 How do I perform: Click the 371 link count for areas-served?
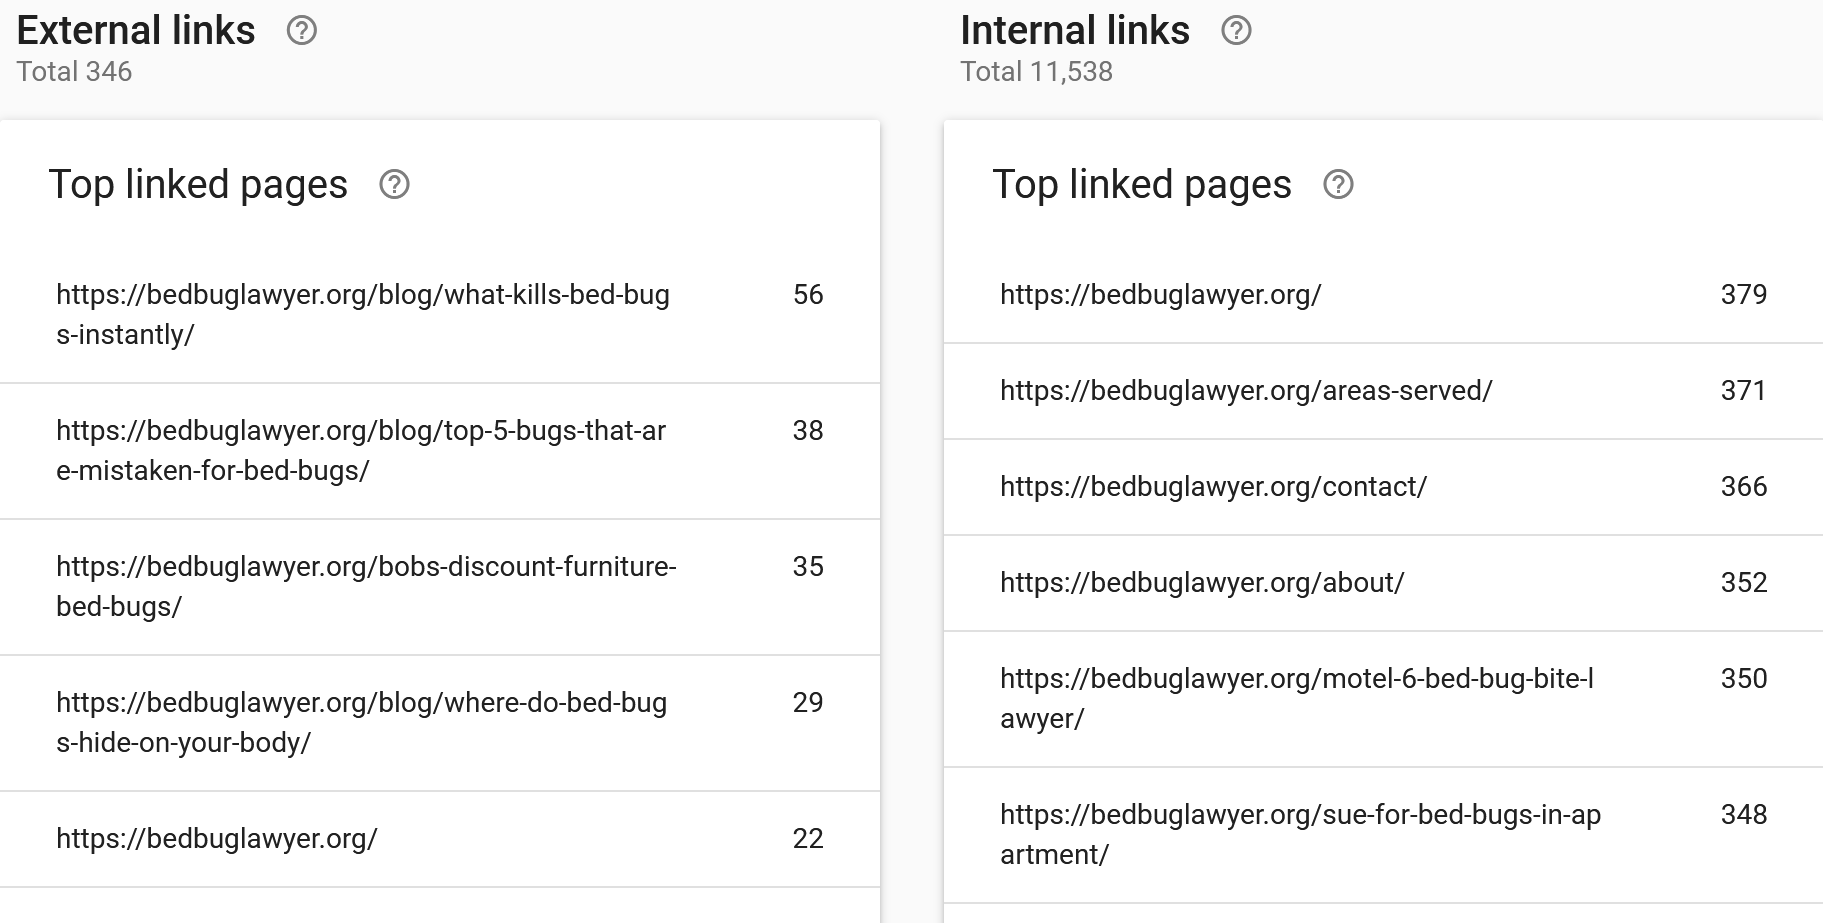[1743, 391]
